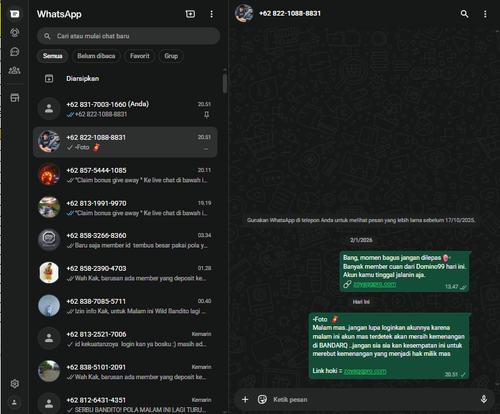Open Settings gear in sidebar

click(x=15, y=384)
